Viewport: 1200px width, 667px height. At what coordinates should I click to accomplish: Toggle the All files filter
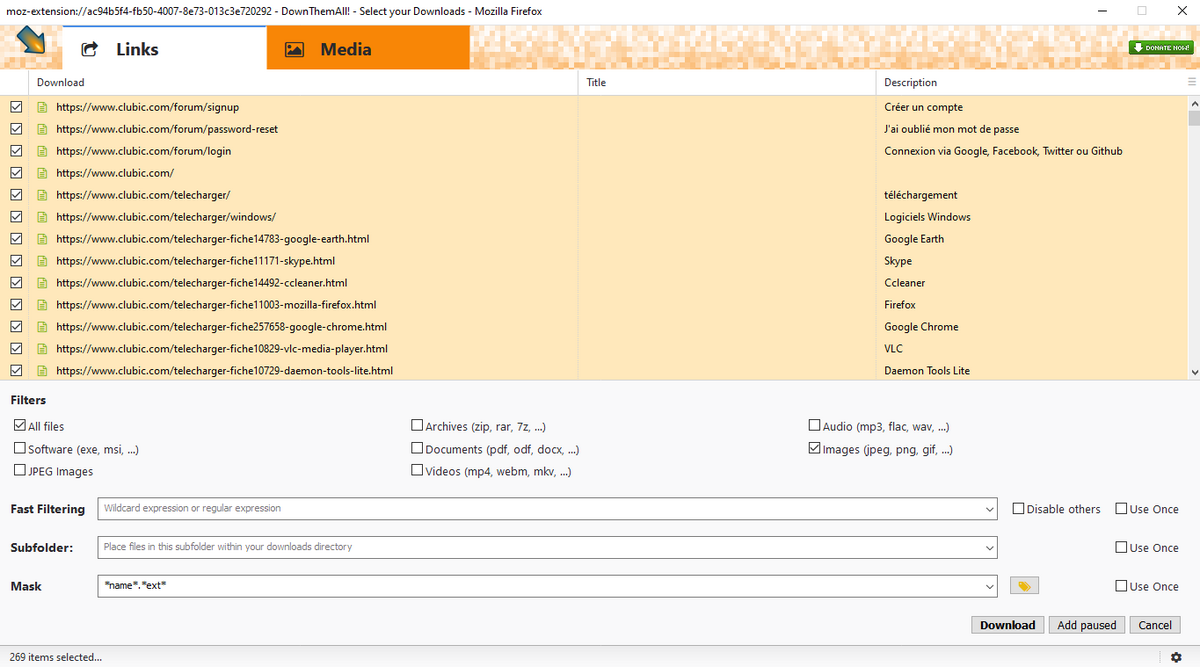20,426
